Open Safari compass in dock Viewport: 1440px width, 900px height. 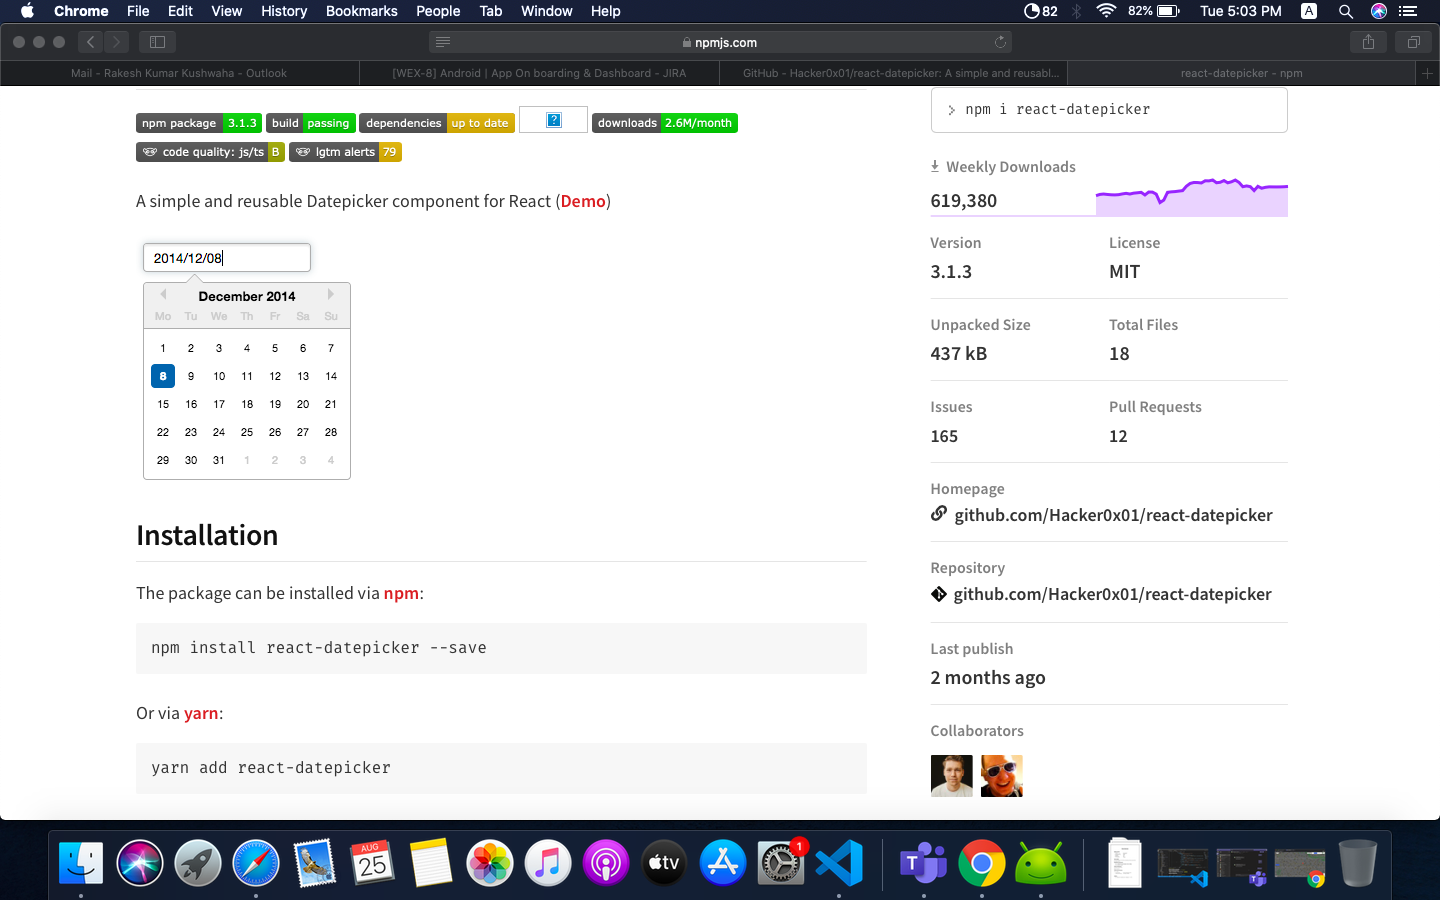pyautogui.click(x=256, y=862)
